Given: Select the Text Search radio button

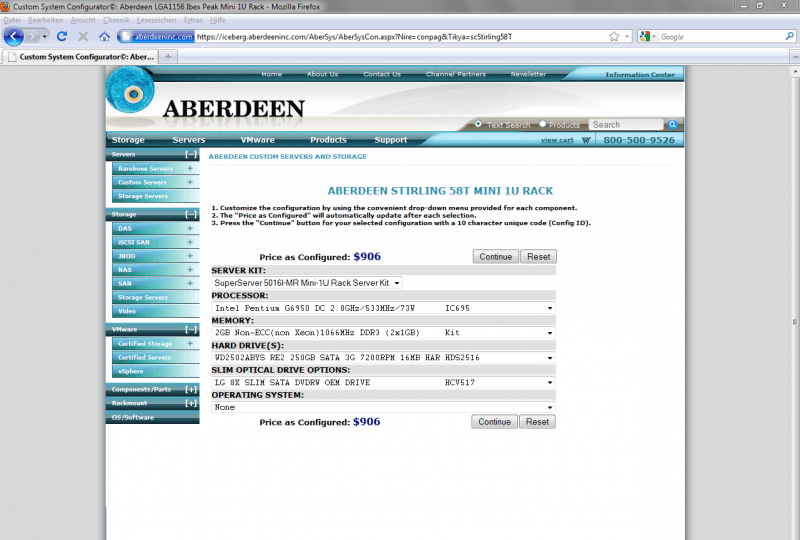Looking at the screenshot, I should (478, 124).
